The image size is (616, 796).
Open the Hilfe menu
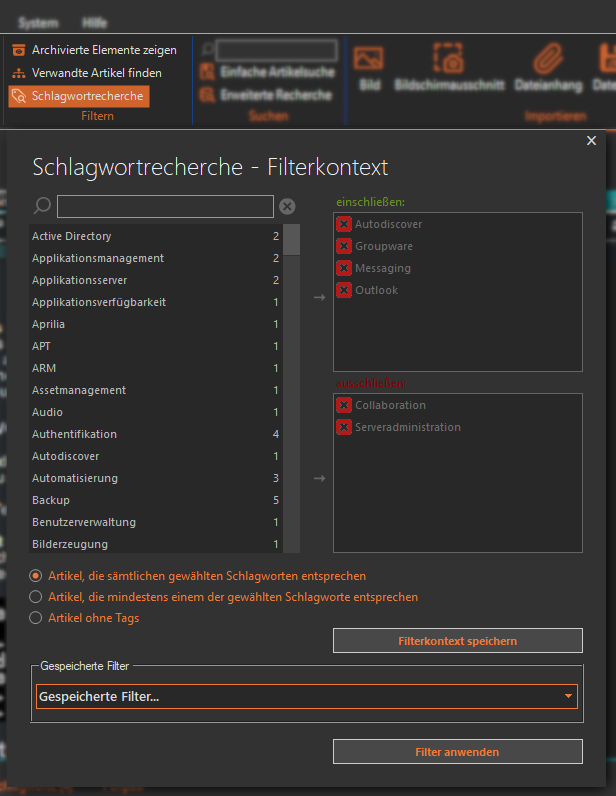pyautogui.click(x=95, y=22)
